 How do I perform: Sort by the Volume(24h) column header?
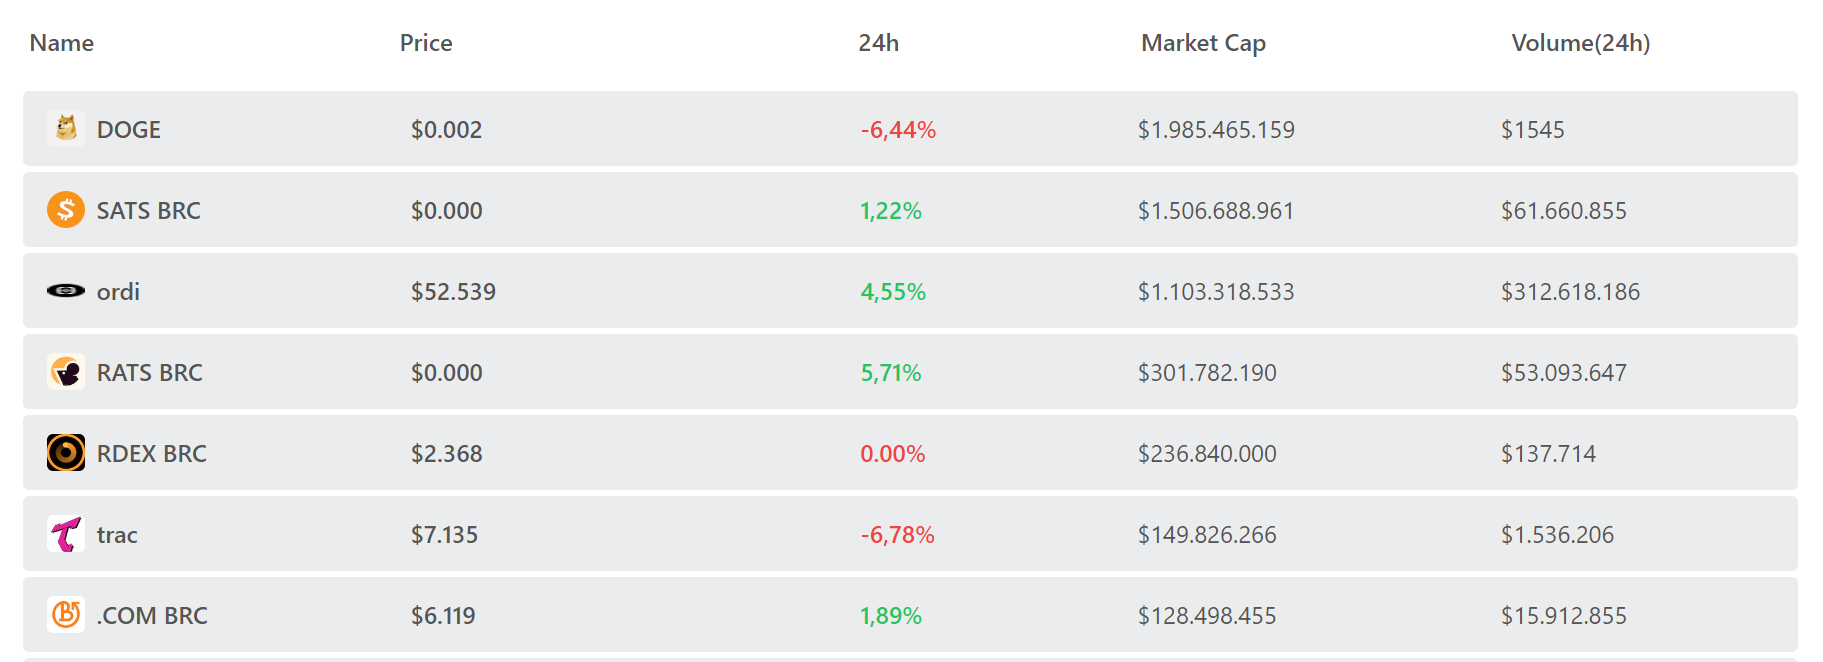[x=1581, y=43]
